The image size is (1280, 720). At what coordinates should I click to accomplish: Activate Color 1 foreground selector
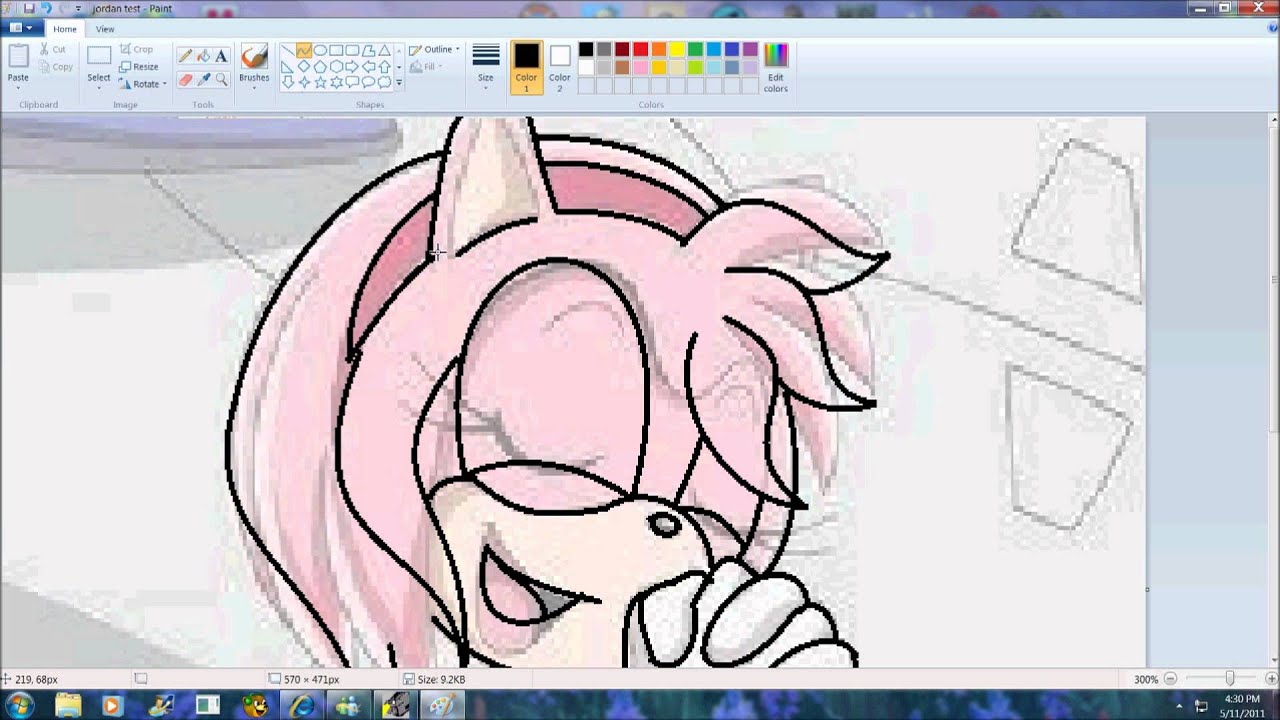526,68
